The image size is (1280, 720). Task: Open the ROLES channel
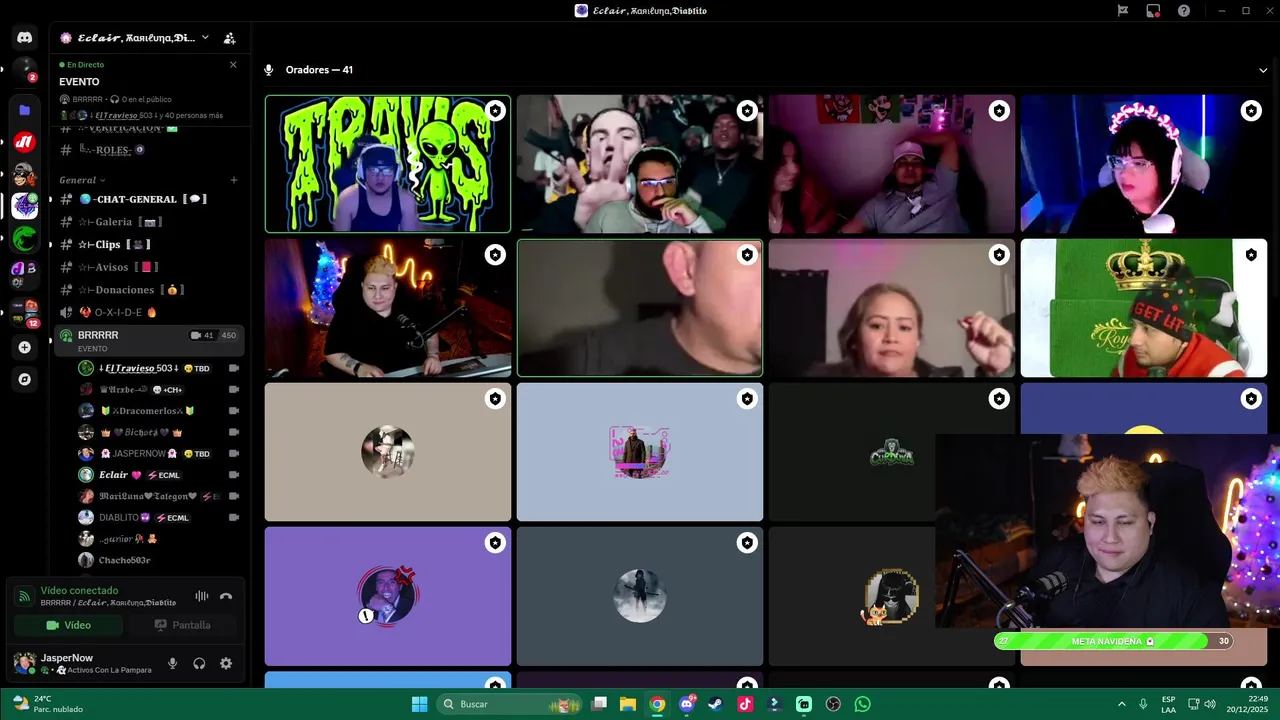tap(147, 150)
